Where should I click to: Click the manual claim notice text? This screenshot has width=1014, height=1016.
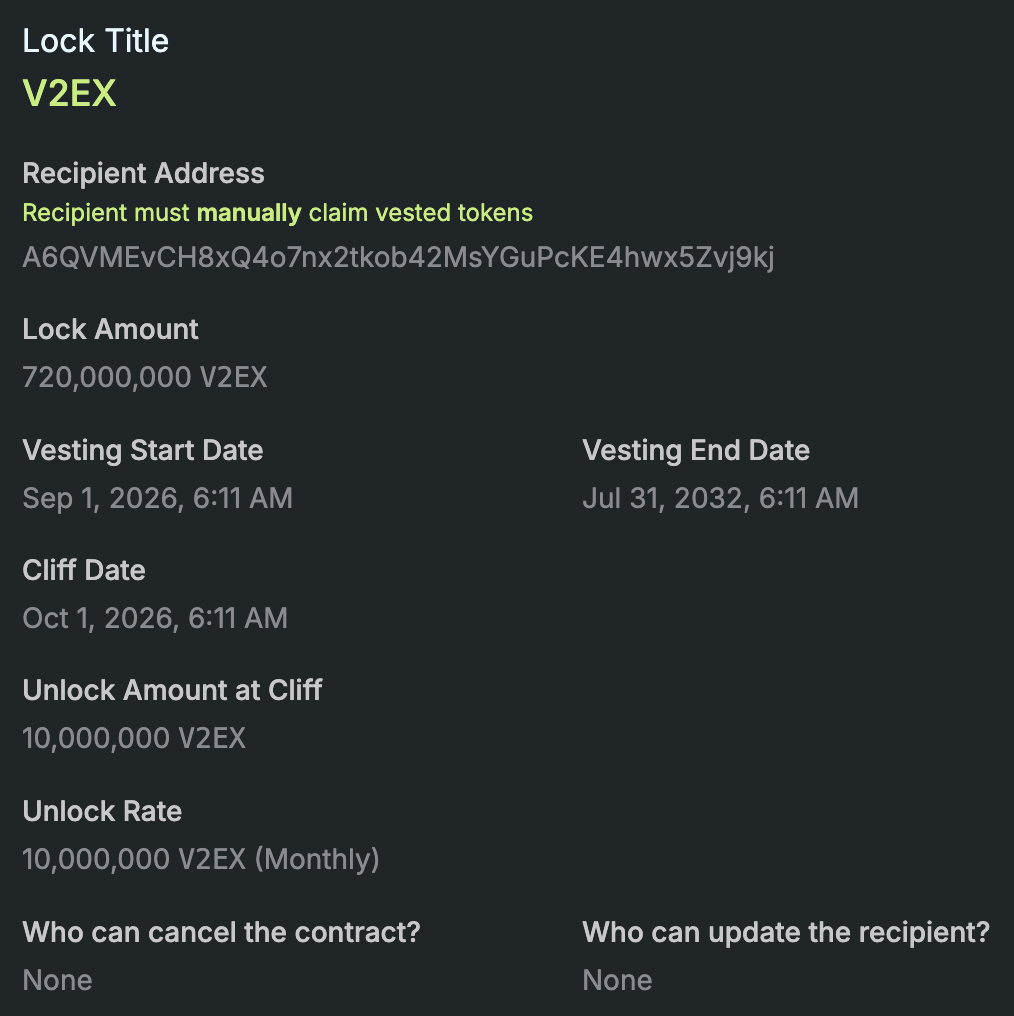point(277,213)
